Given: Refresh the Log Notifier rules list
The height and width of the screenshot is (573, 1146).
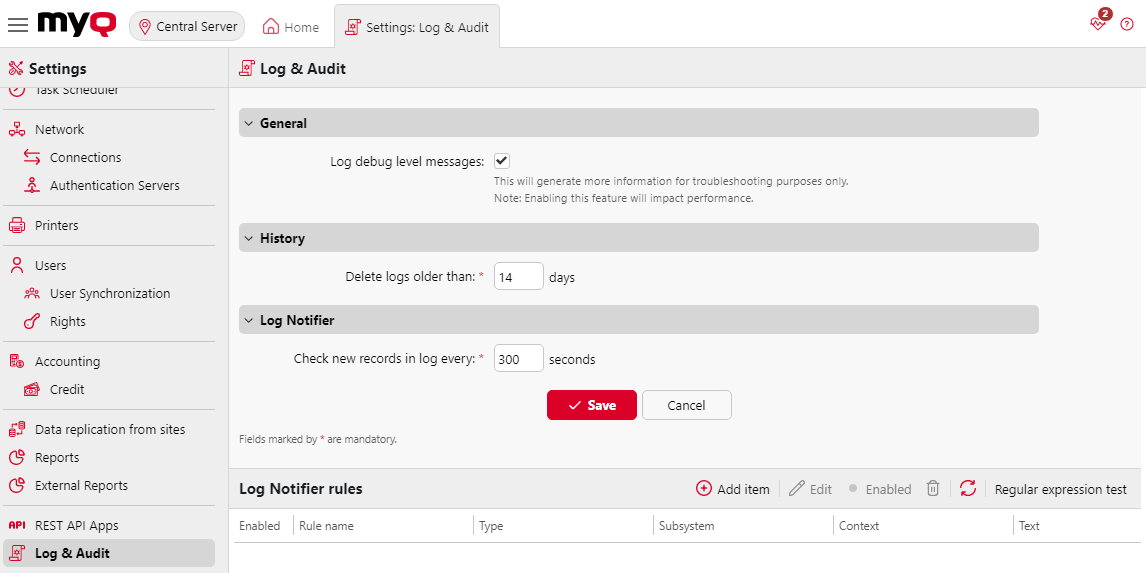Looking at the screenshot, I should [x=967, y=489].
